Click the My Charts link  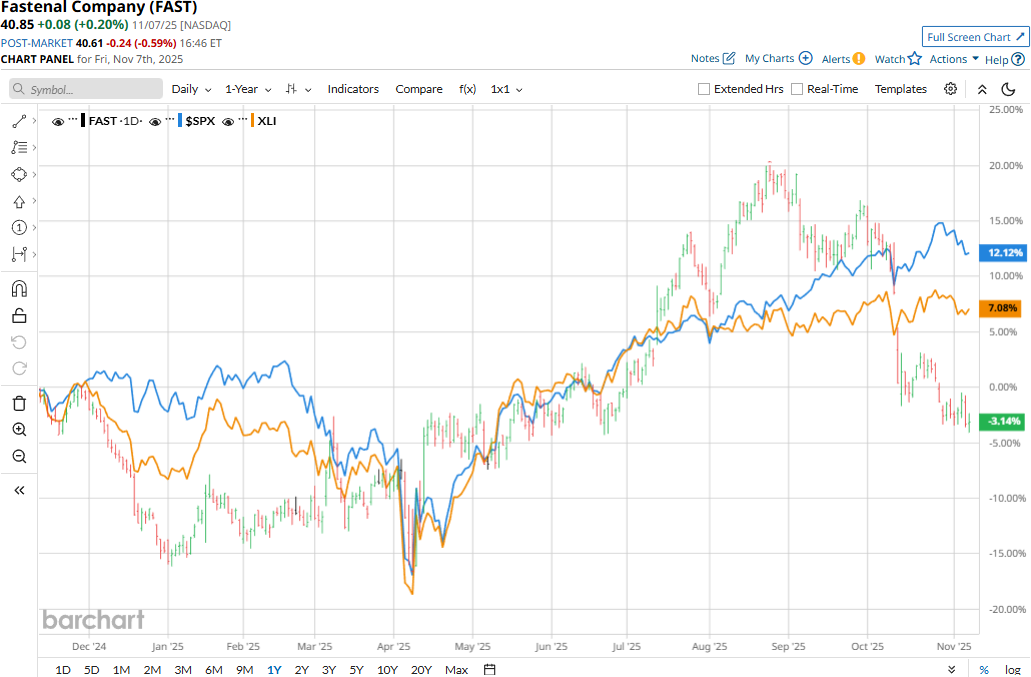769,58
